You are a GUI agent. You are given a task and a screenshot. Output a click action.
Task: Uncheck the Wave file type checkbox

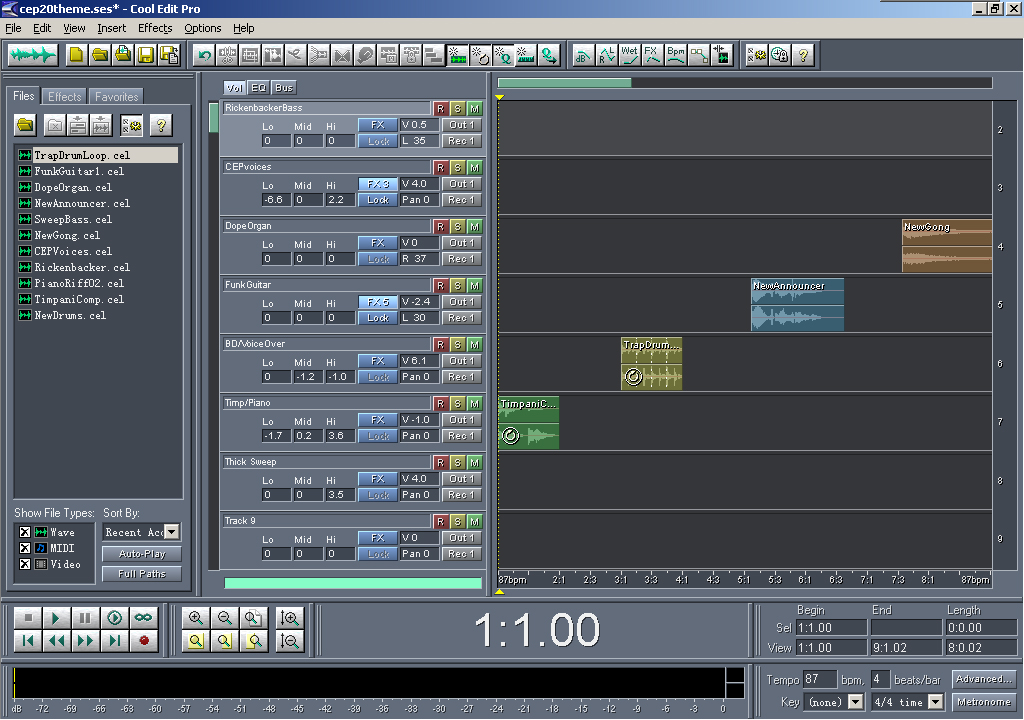[25, 532]
